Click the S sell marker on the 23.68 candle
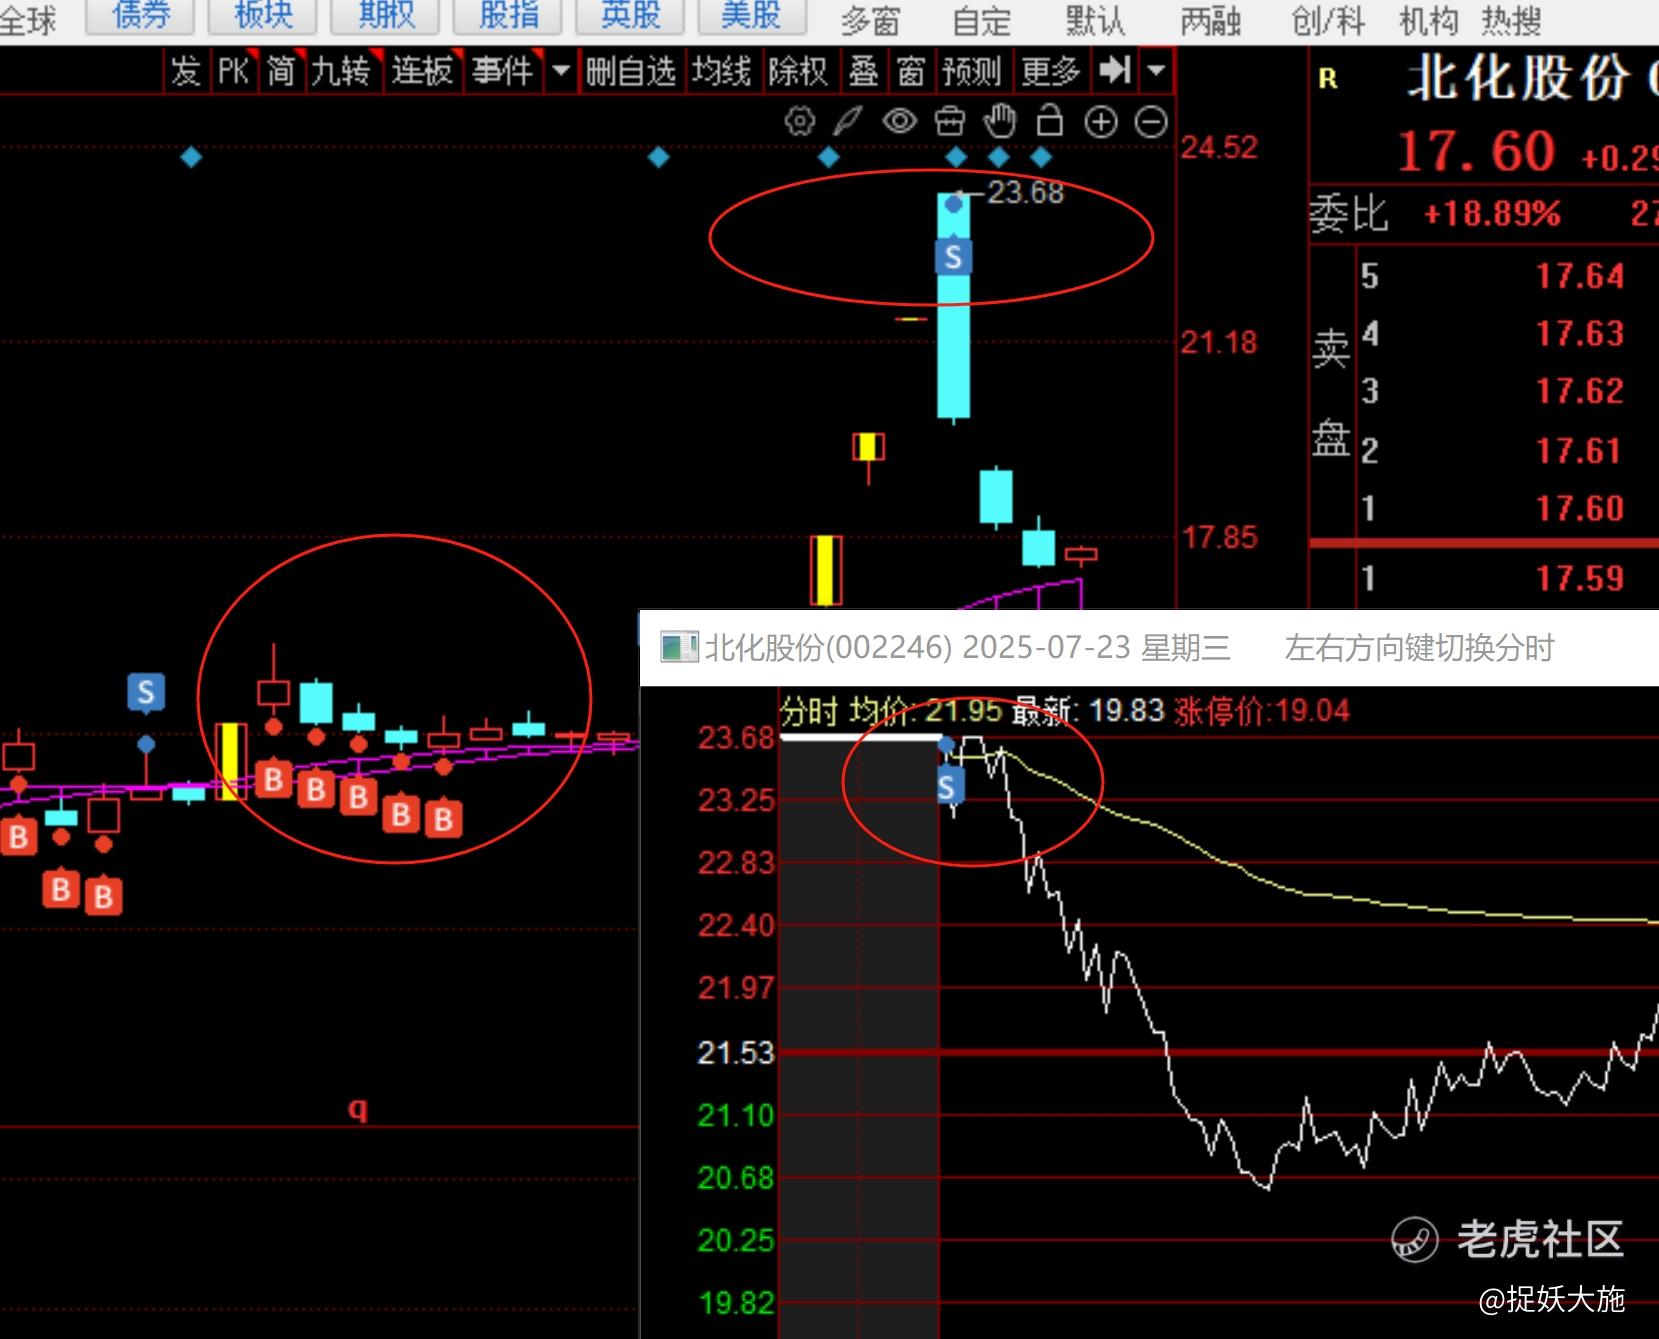The width and height of the screenshot is (1659, 1339). (953, 258)
